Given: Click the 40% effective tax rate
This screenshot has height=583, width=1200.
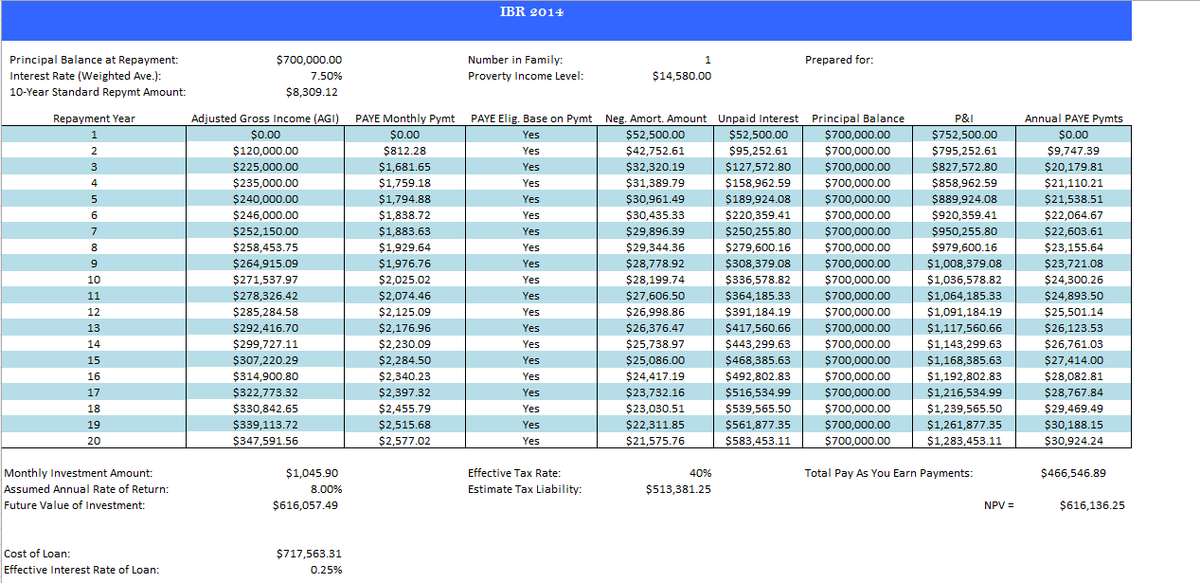Looking at the screenshot, I should click(701, 473).
